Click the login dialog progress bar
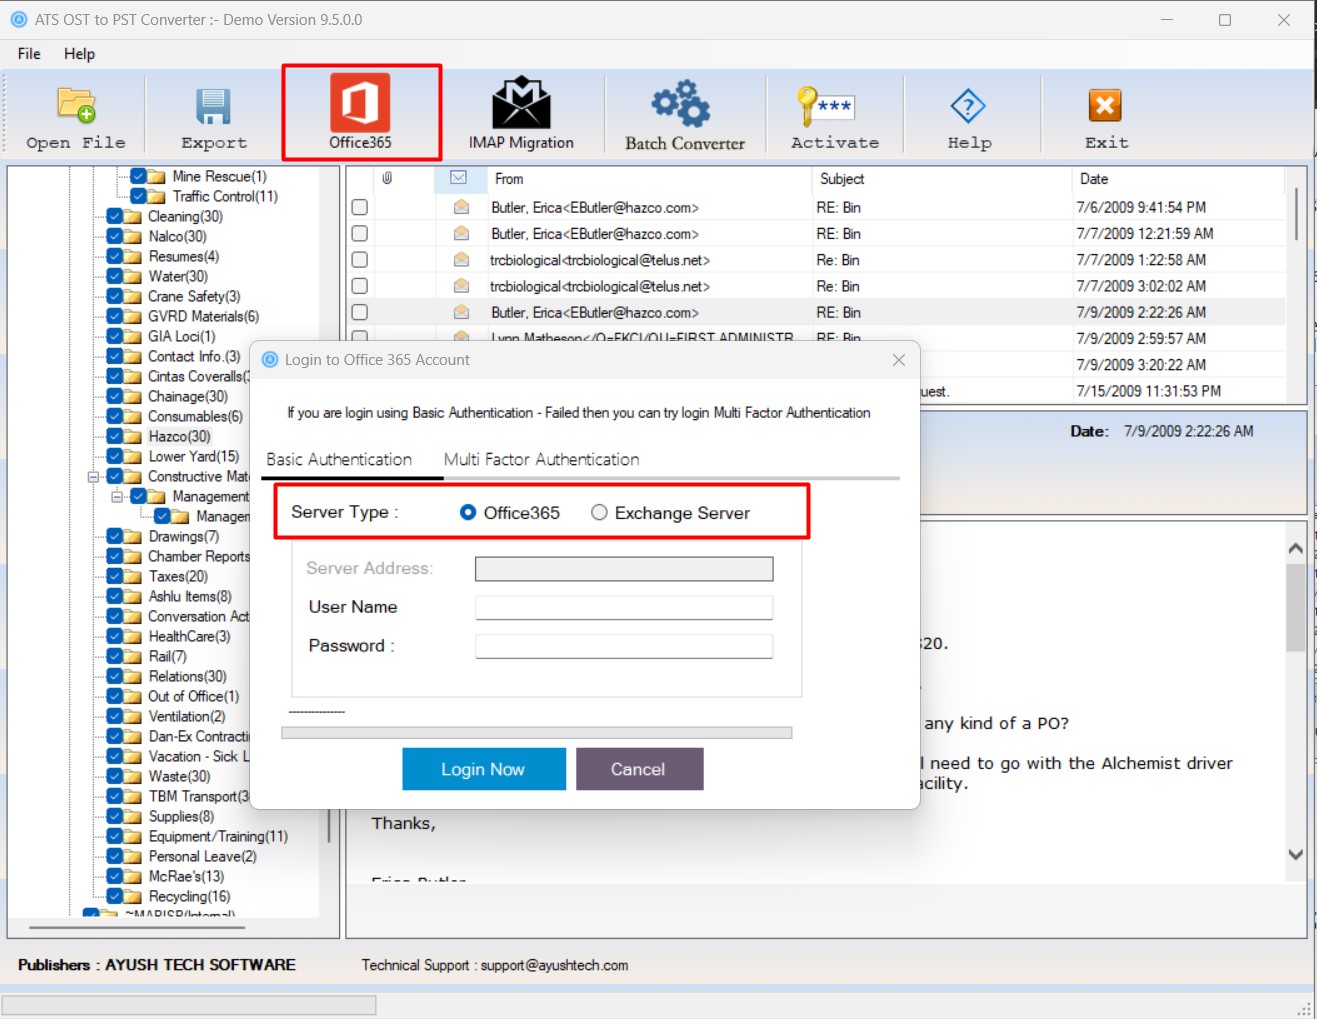The width and height of the screenshot is (1317, 1019). tap(537, 733)
